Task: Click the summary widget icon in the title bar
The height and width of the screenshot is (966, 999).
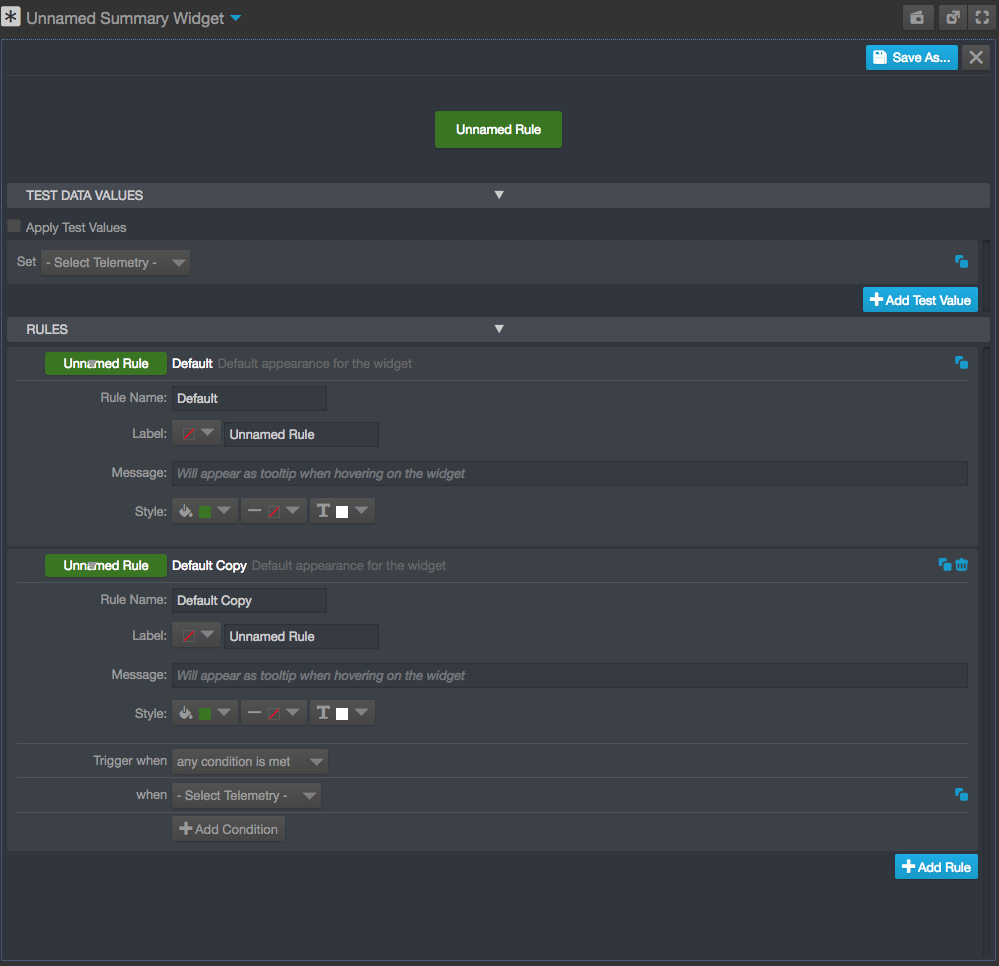Action: click(11, 17)
